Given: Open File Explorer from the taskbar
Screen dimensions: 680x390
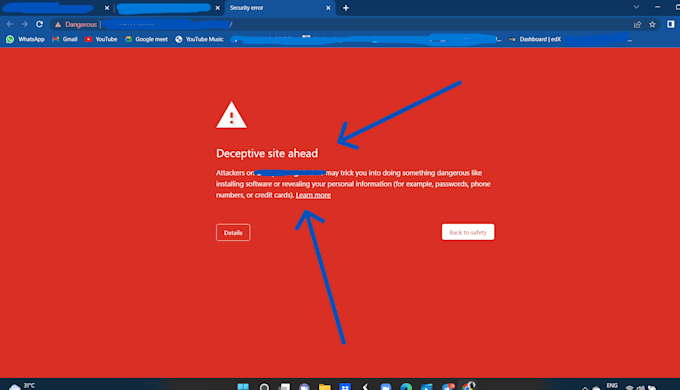Looking at the screenshot, I should [x=324, y=386].
